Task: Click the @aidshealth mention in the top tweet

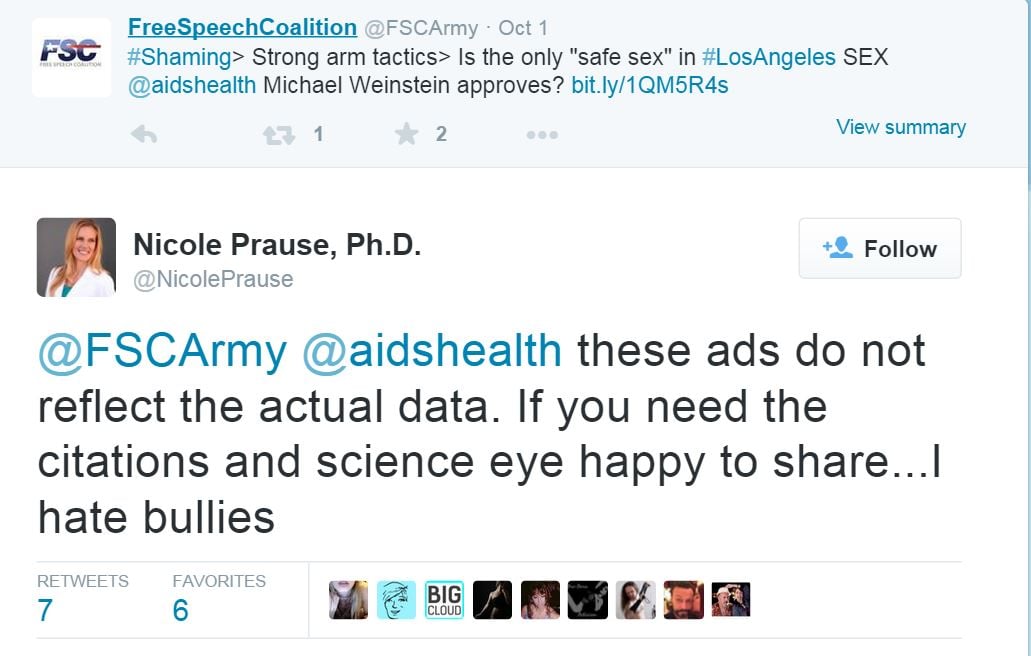Action: [x=192, y=85]
